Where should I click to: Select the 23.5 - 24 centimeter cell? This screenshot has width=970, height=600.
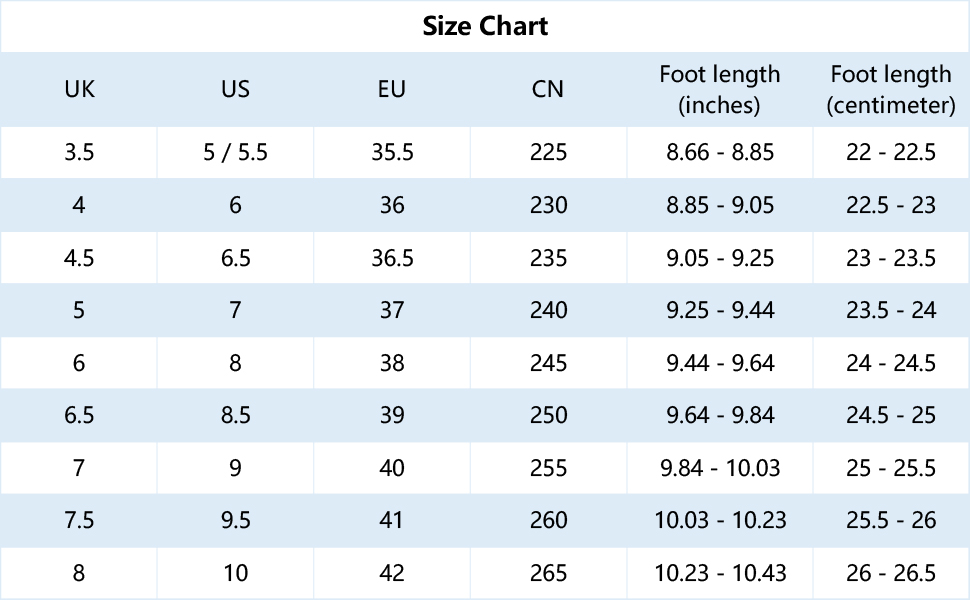(x=891, y=310)
